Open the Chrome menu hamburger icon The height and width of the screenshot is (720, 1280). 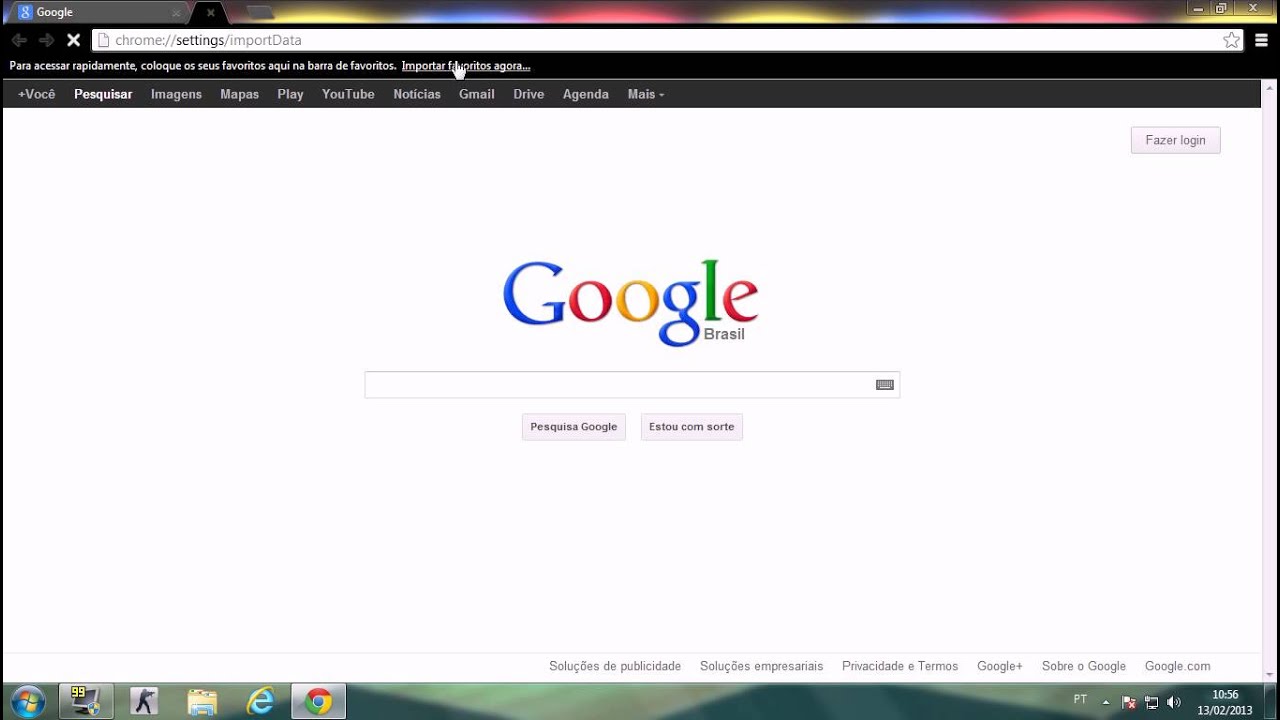coord(1262,40)
